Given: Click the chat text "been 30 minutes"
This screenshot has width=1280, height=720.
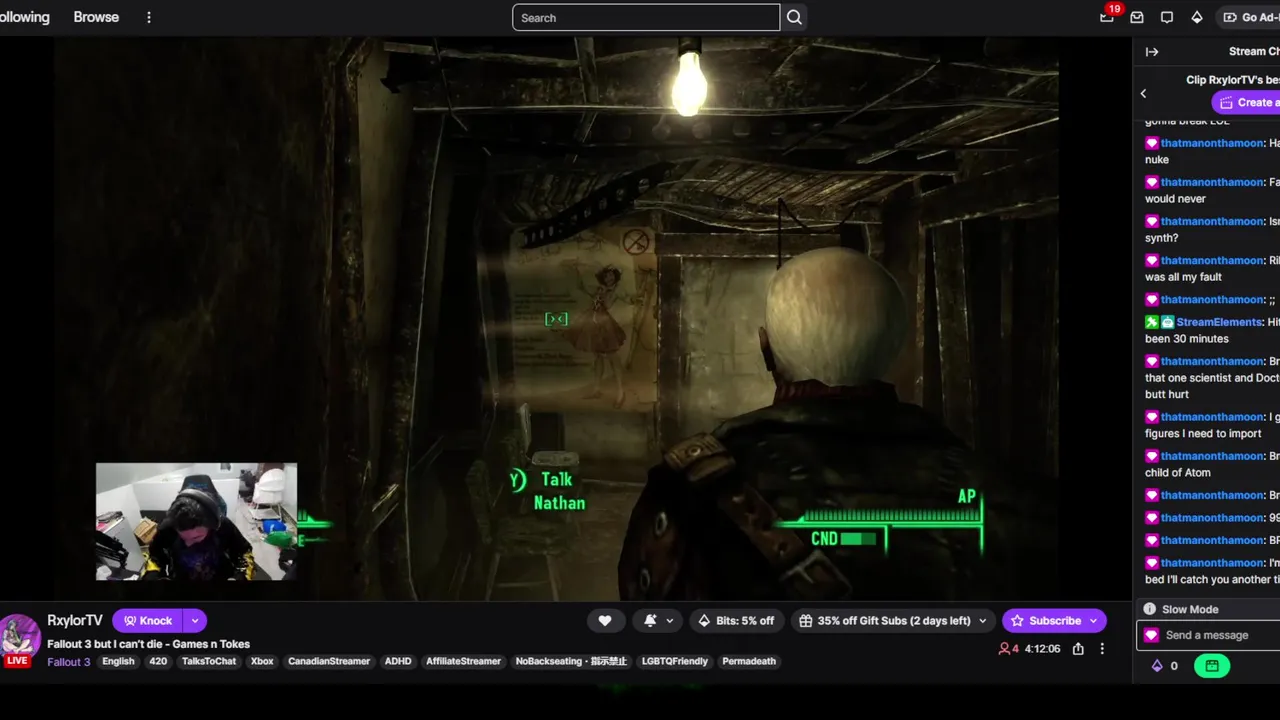Looking at the screenshot, I should [1187, 339].
